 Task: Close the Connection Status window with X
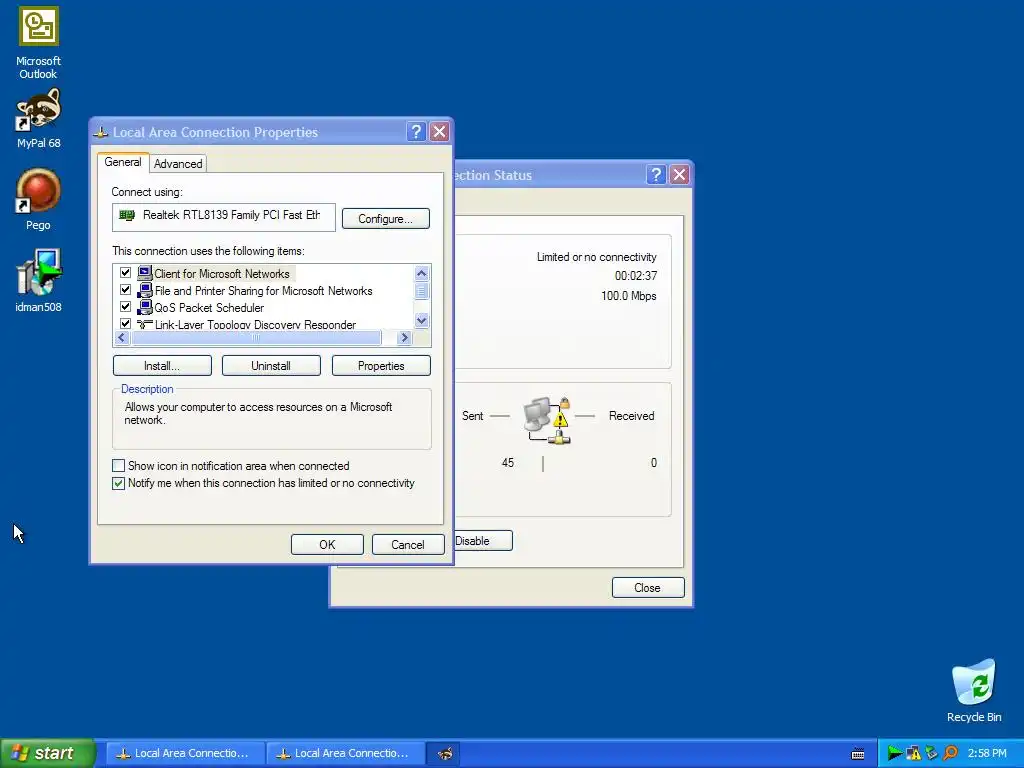pos(679,174)
